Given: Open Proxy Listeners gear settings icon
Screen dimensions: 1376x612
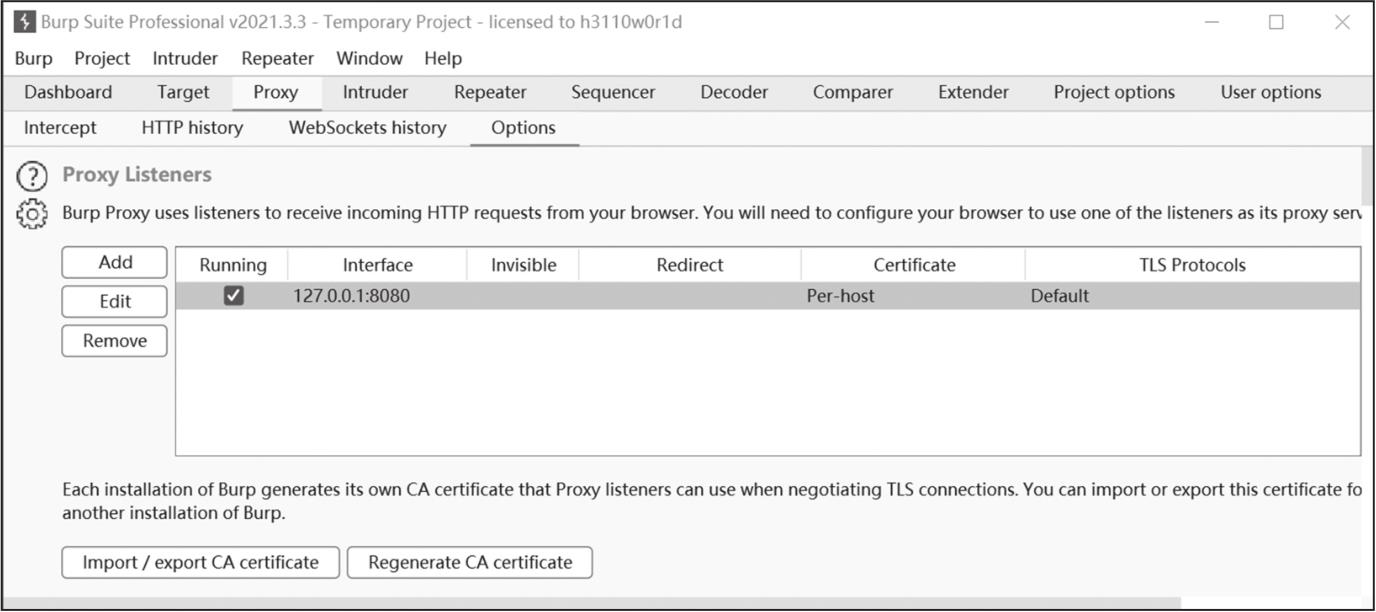Looking at the screenshot, I should tap(32, 214).
